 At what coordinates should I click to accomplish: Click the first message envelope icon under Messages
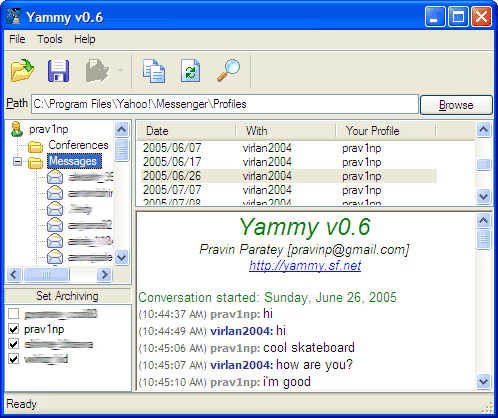(x=55, y=177)
